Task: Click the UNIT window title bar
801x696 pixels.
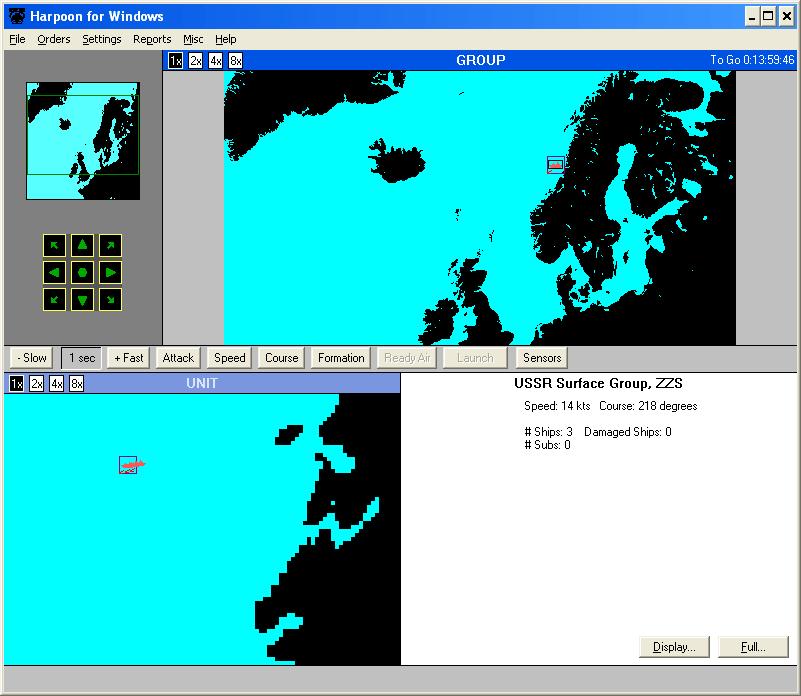Action: [202, 383]
